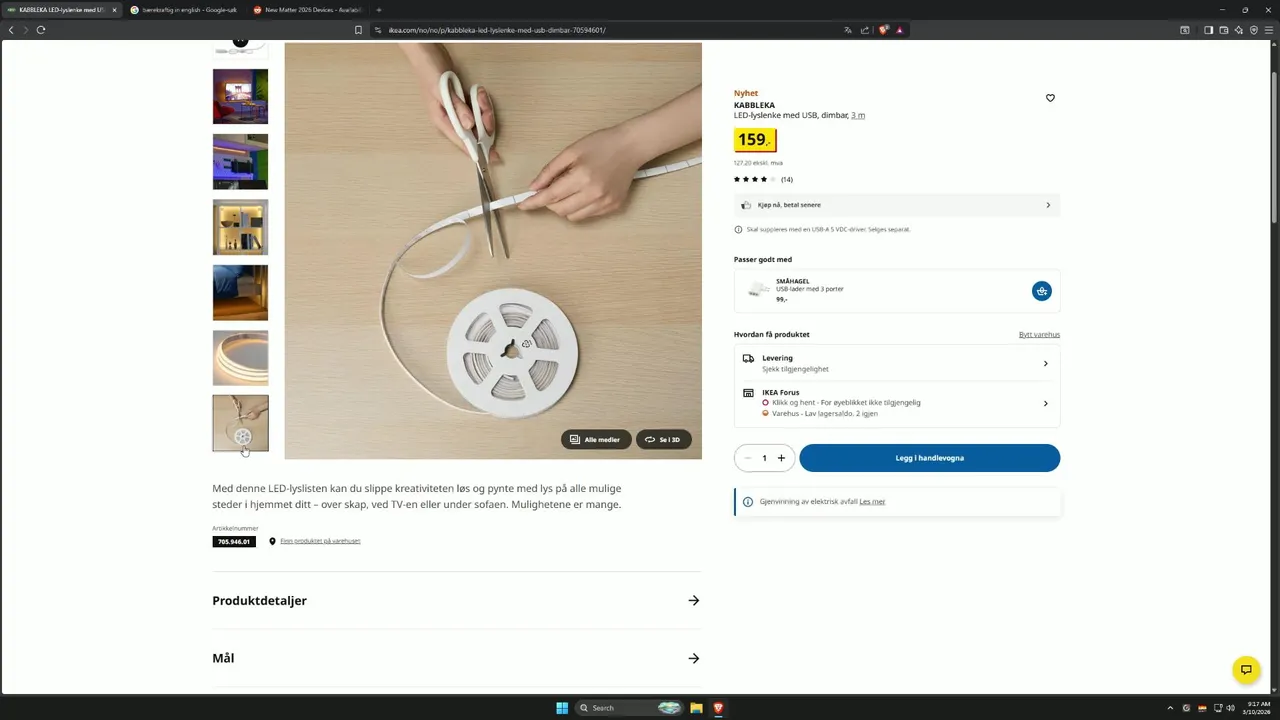Open the star rating reviews (14)

(763, 180)
